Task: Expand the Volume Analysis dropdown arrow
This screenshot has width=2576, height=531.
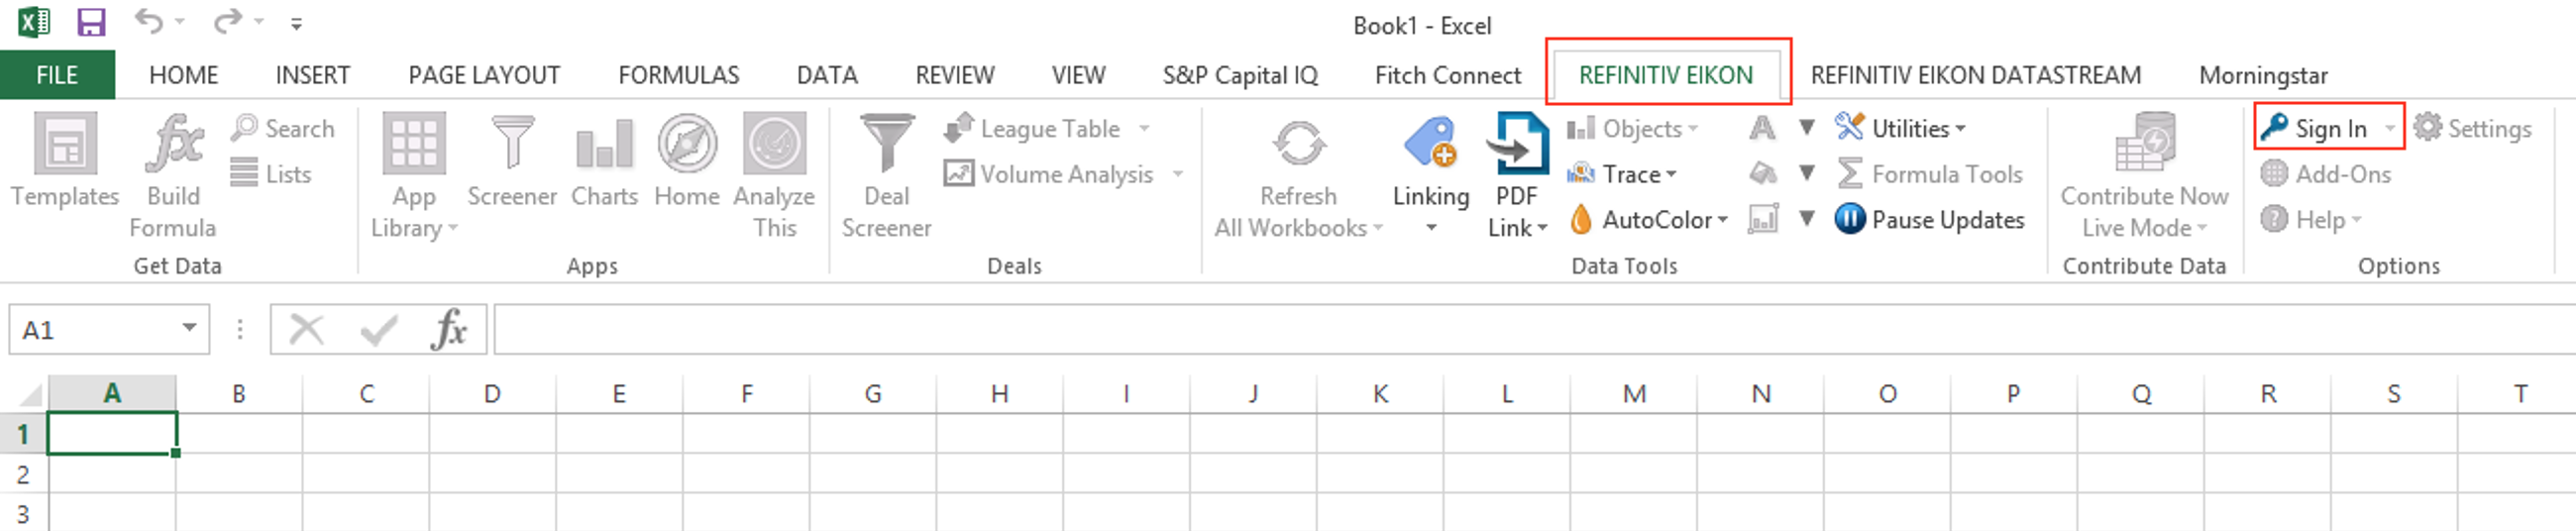Action: [1177, 174]
